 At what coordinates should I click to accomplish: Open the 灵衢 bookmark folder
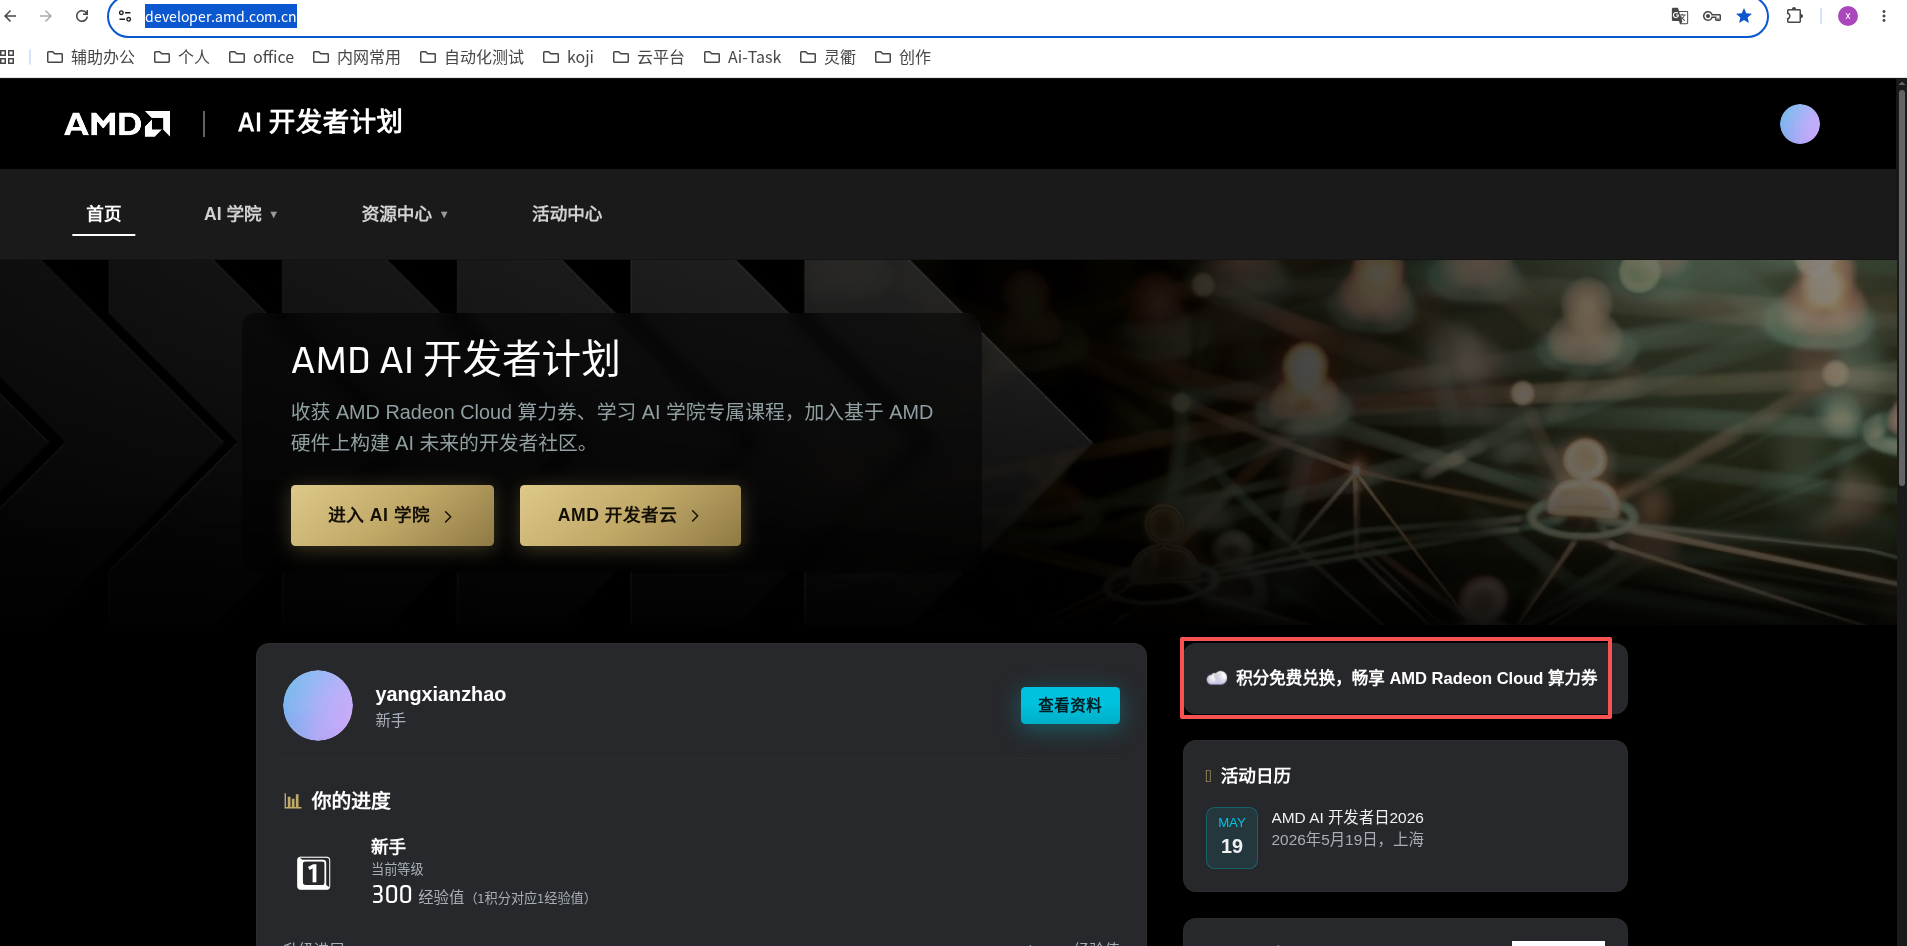pos(828,57)
